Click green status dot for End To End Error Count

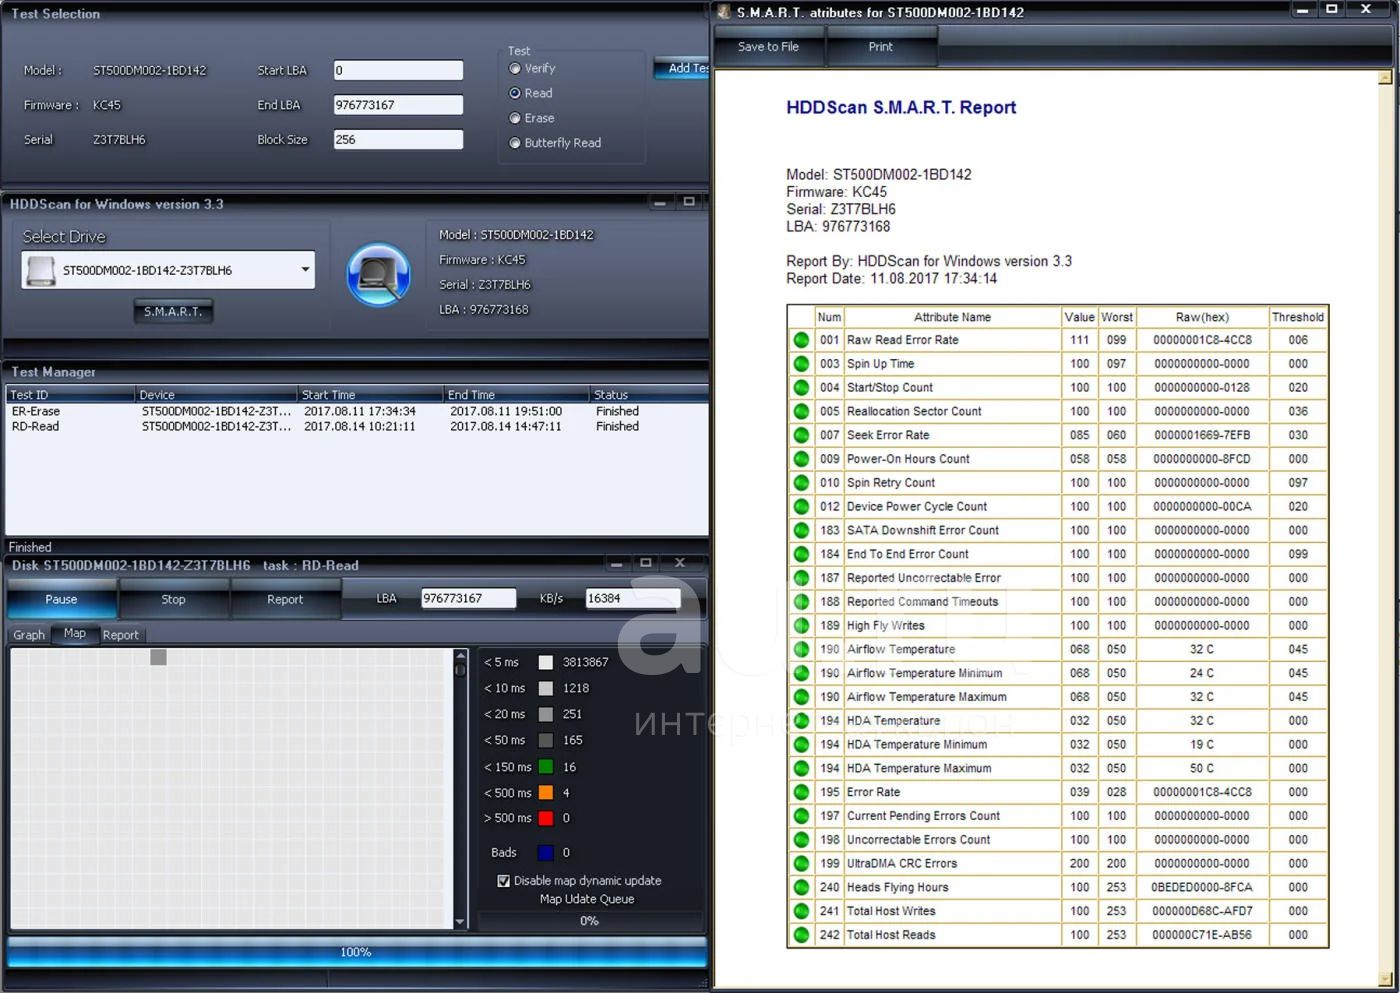click(x=801, y=554)
